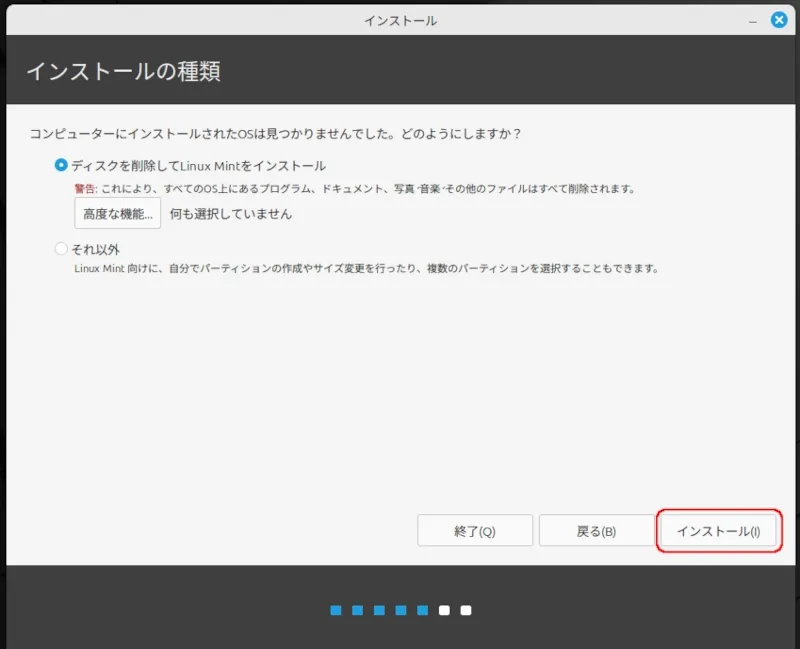The height and width of the screenshot is (649, 800).
Task: Minimize the installer window
Action: [751, 20]
